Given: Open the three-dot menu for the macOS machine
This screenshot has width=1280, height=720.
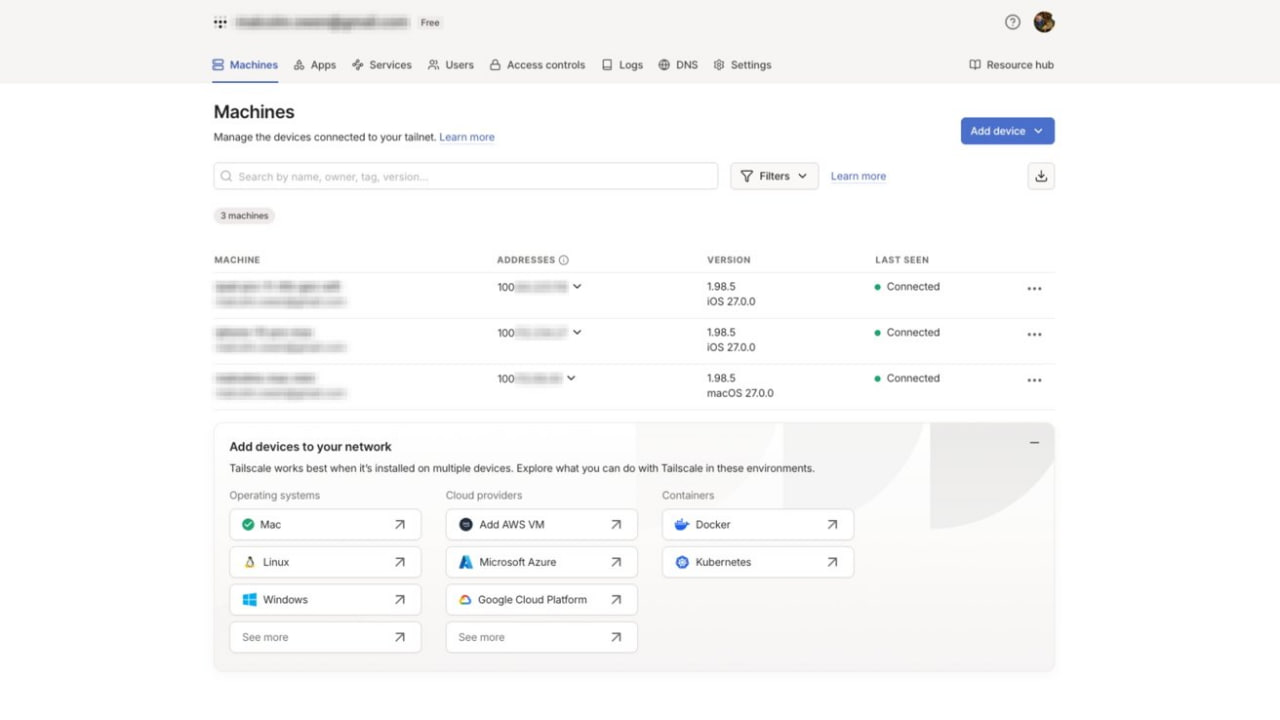Looking at the screenshot, I should [x=1034, y=380].
